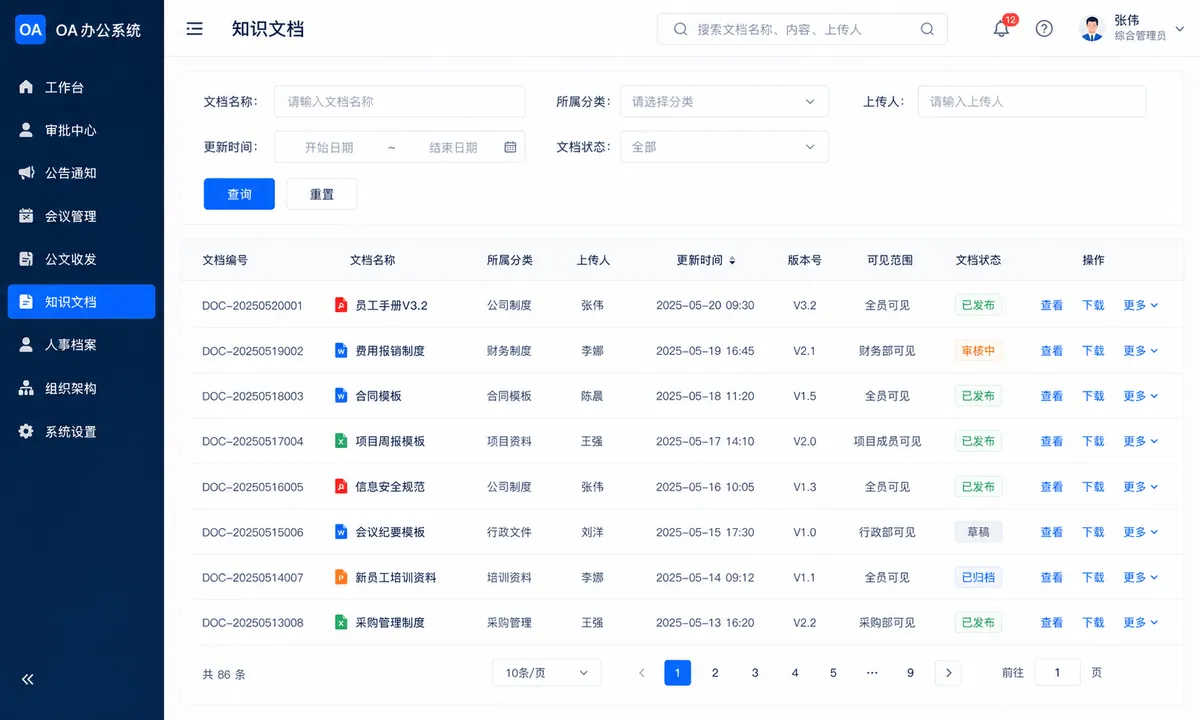Screen dimensions: 1200x720
Task: Click the pagination ellipsis
Action: coord(872,673)
